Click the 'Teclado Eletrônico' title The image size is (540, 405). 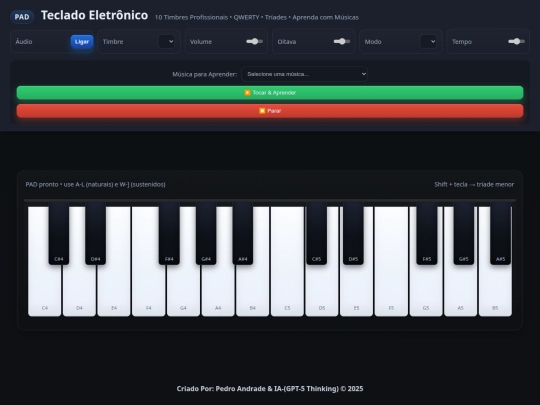coord(94,15)
